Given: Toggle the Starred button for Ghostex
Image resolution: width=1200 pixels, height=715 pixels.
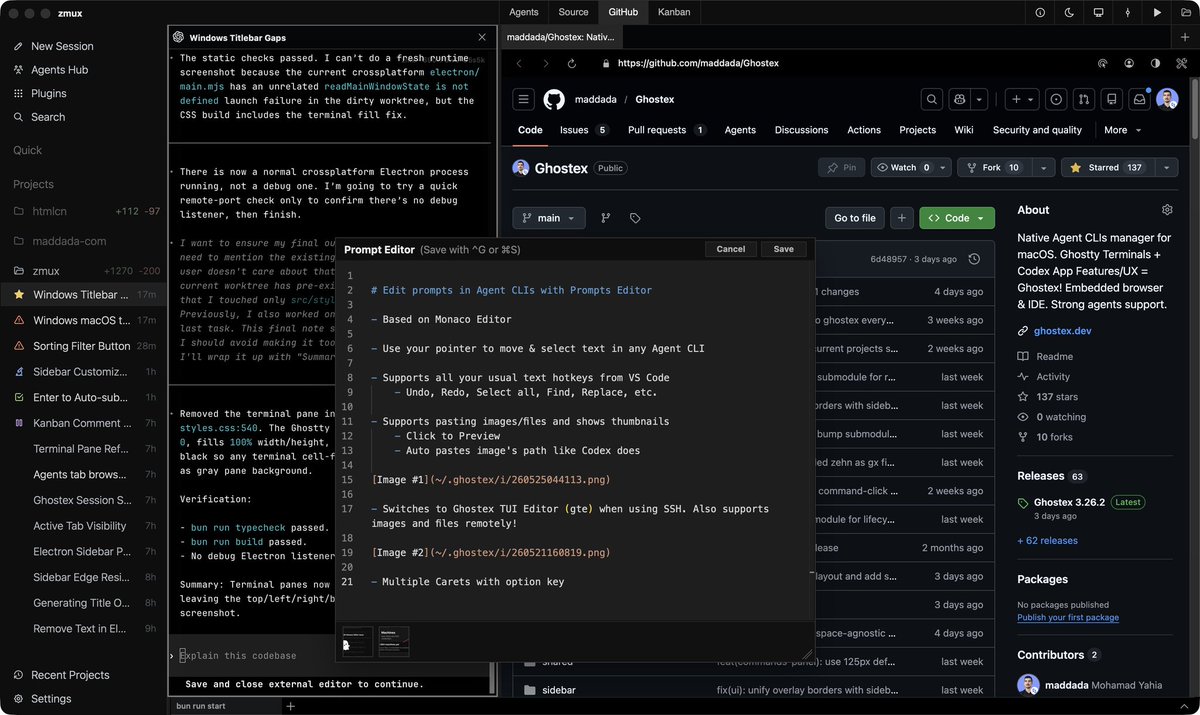Looking at the screenshot, I should tap(1106, 167).
